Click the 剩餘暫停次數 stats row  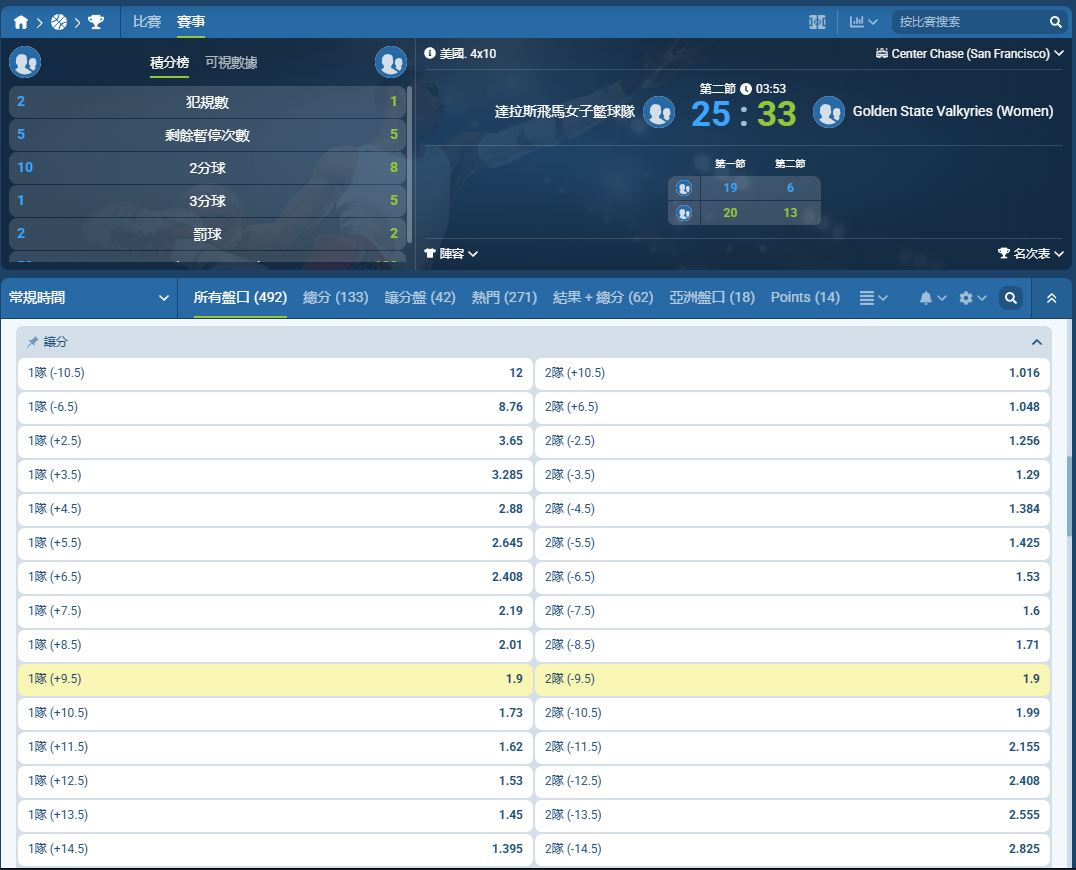point(207,134)
